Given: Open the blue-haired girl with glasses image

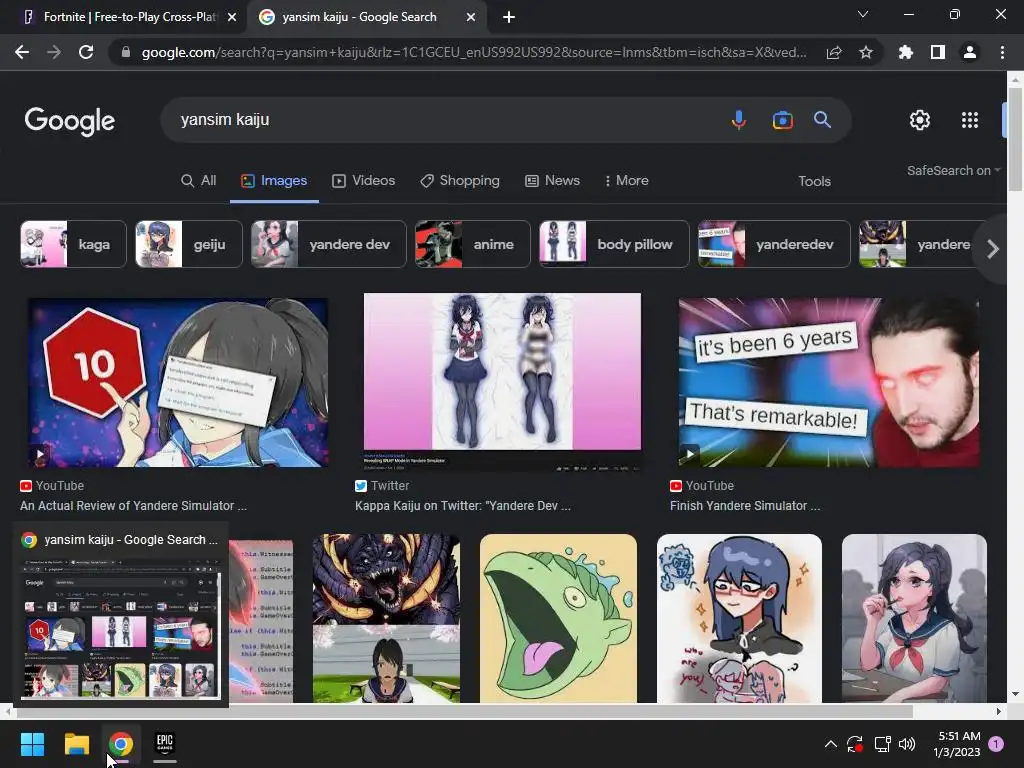Looking at the screenshot, I should pyautogui.click(x=739, y=618).
